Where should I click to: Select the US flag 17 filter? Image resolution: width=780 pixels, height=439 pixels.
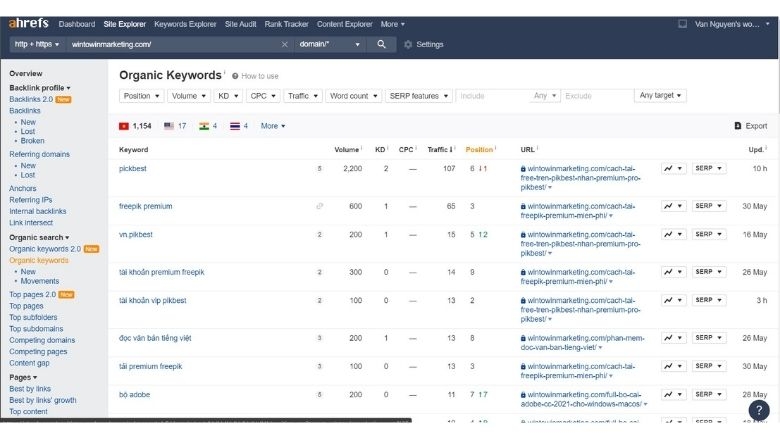(x=175, y=126)
